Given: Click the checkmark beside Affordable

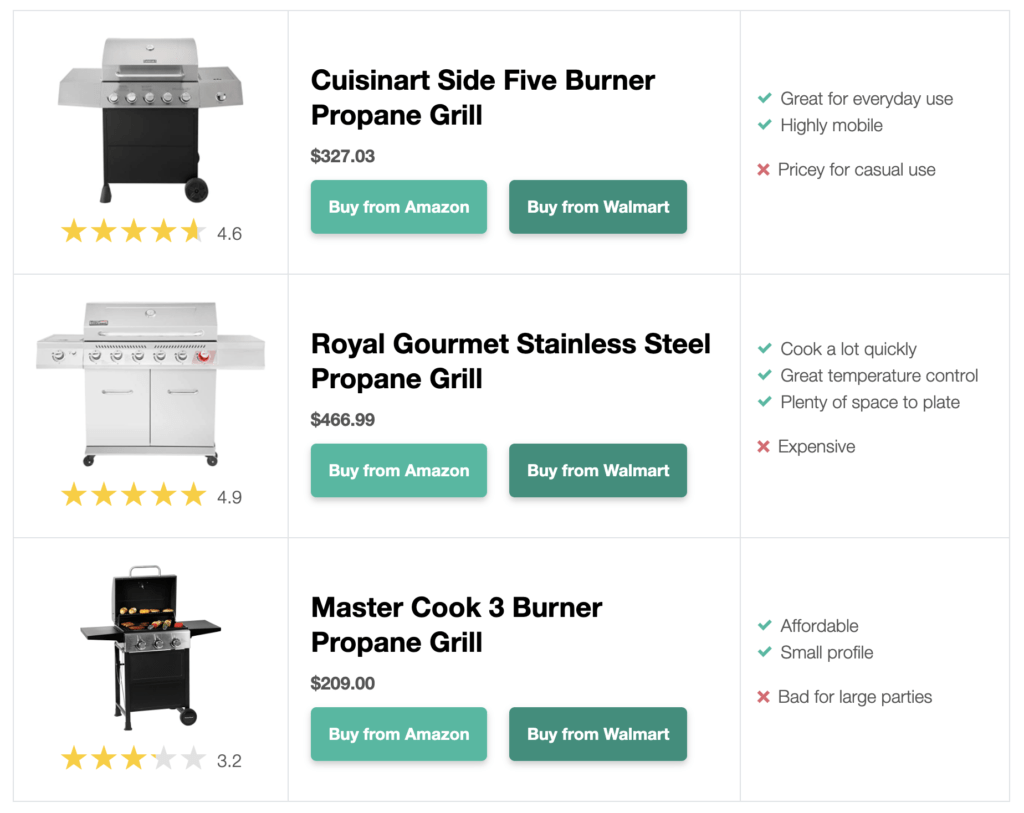Looking at the screenshot, I should point(765,625).
